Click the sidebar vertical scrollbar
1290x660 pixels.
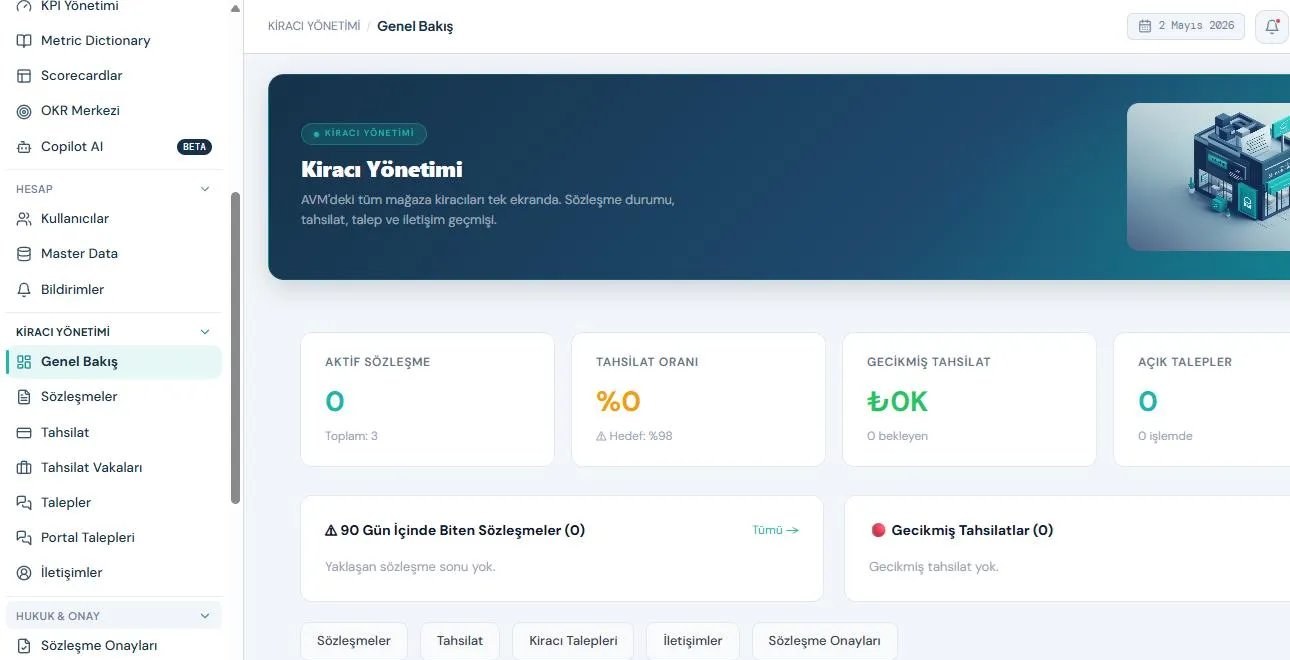pos(236,348)
